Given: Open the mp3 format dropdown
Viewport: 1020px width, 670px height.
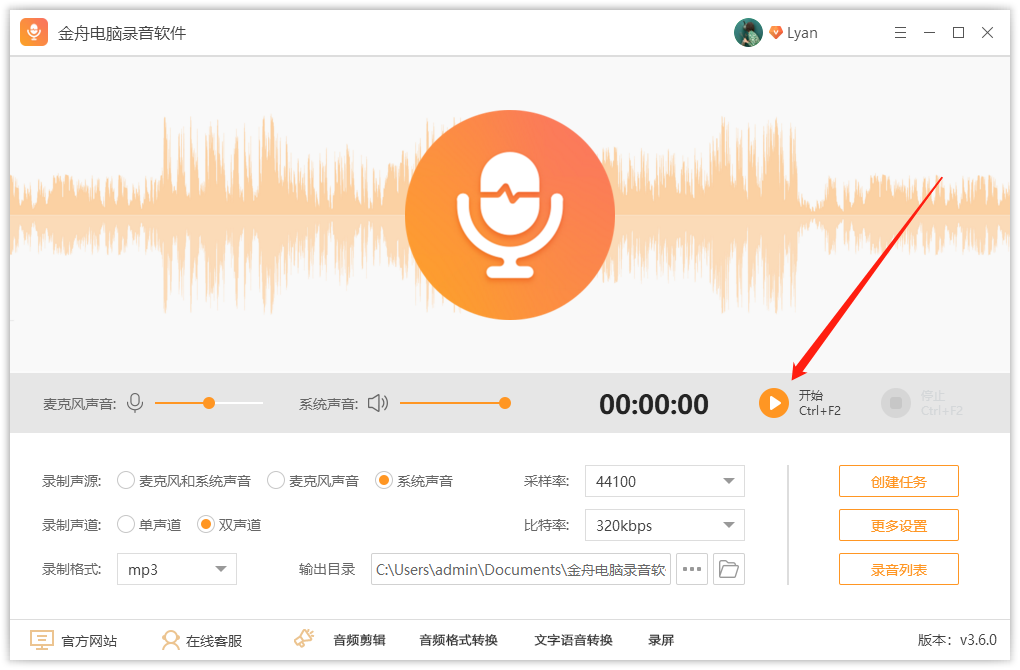Looking at the screenshot, I should (x=176, y=568).
